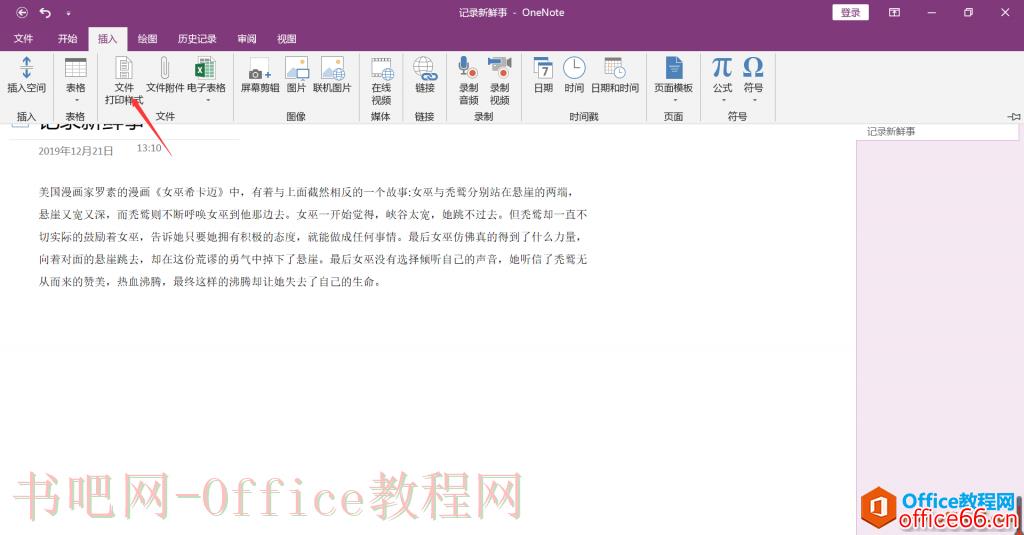This screenshot has height=535, width=1024.
Task: Click the last note line beginning 从而来的赞美
Action: coord(210,282)
